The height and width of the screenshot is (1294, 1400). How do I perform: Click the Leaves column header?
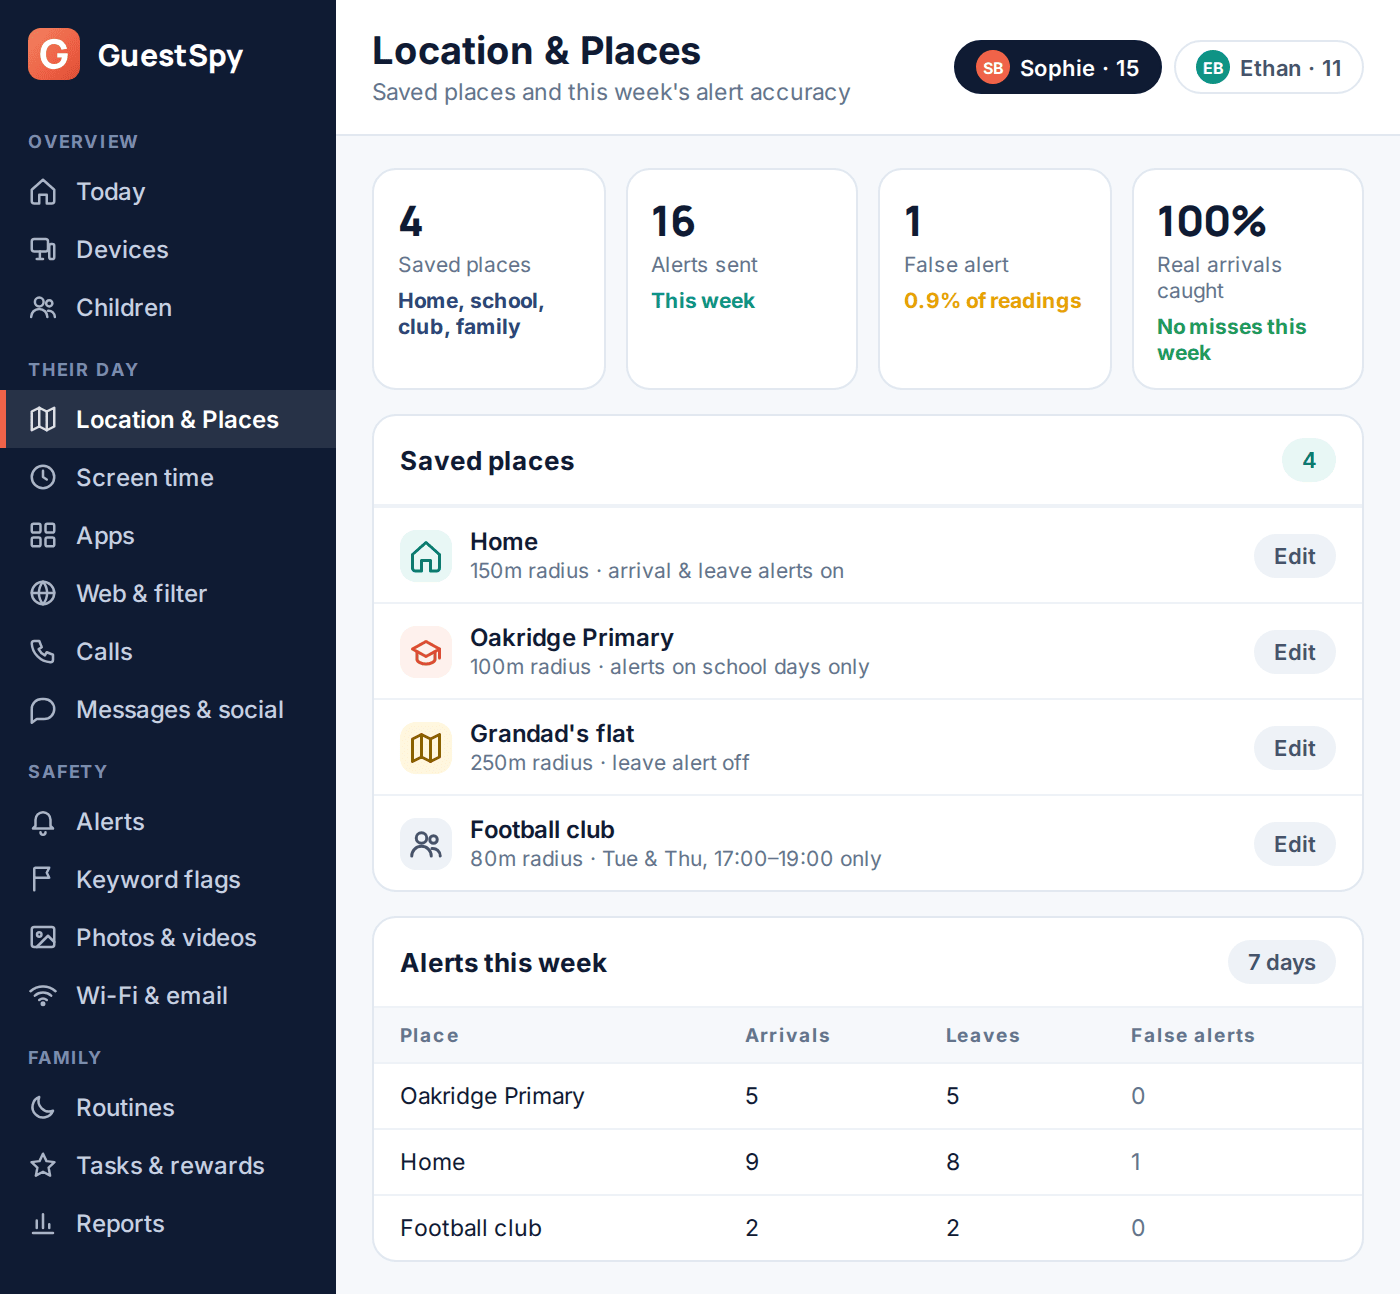(x=982, y=1036)
